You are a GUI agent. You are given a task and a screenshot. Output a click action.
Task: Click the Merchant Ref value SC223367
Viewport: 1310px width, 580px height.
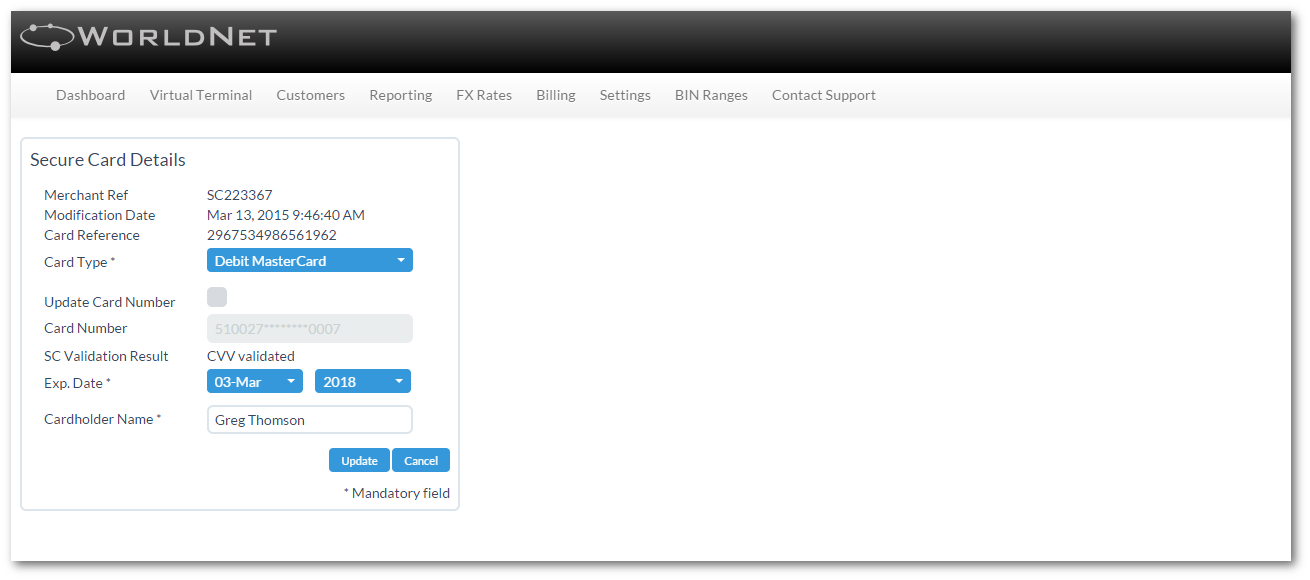tap(239, 196)
